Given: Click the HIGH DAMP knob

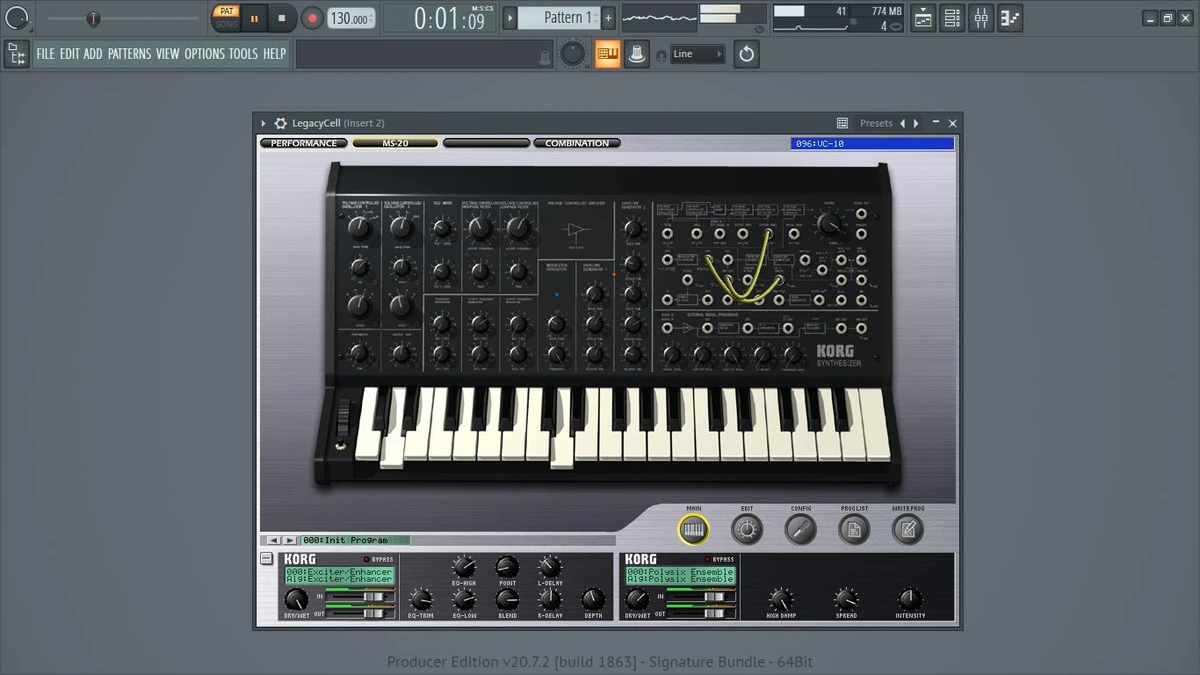Looking at the screenshot, I should click(x=780, y=599).
